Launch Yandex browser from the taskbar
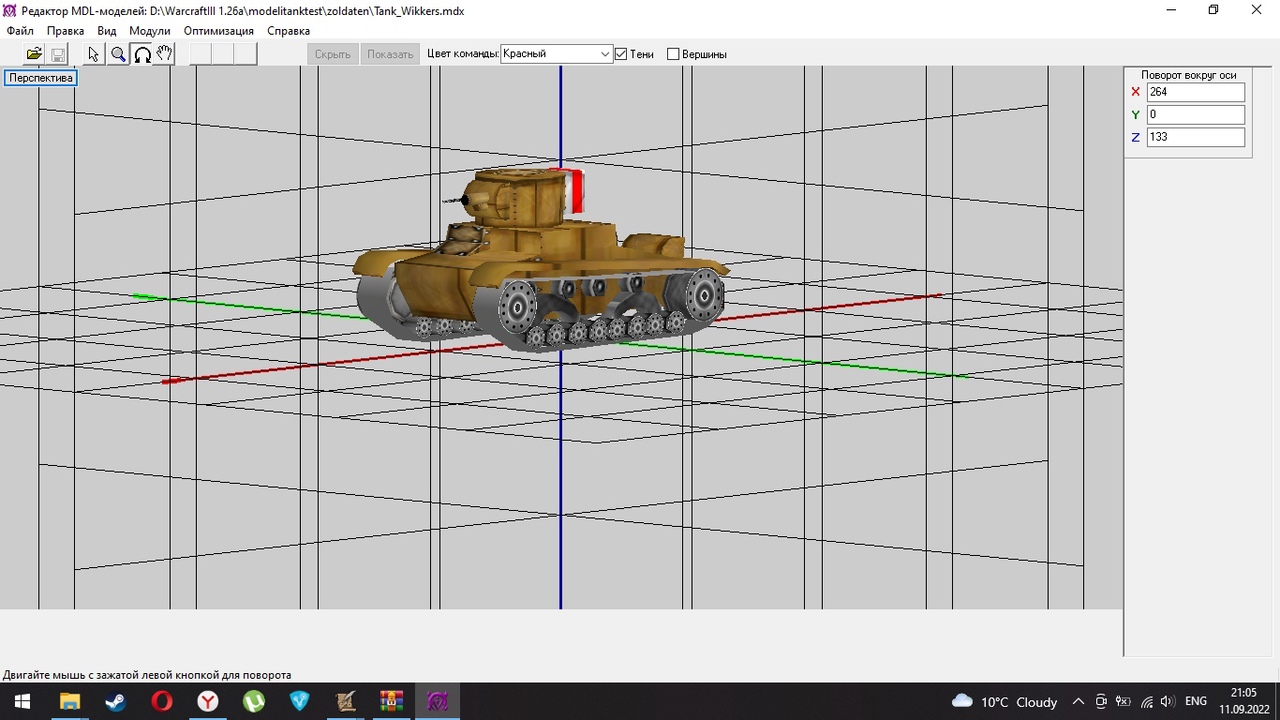The height and width of the screenshot is (720, 1280). (x=207, y=701)
